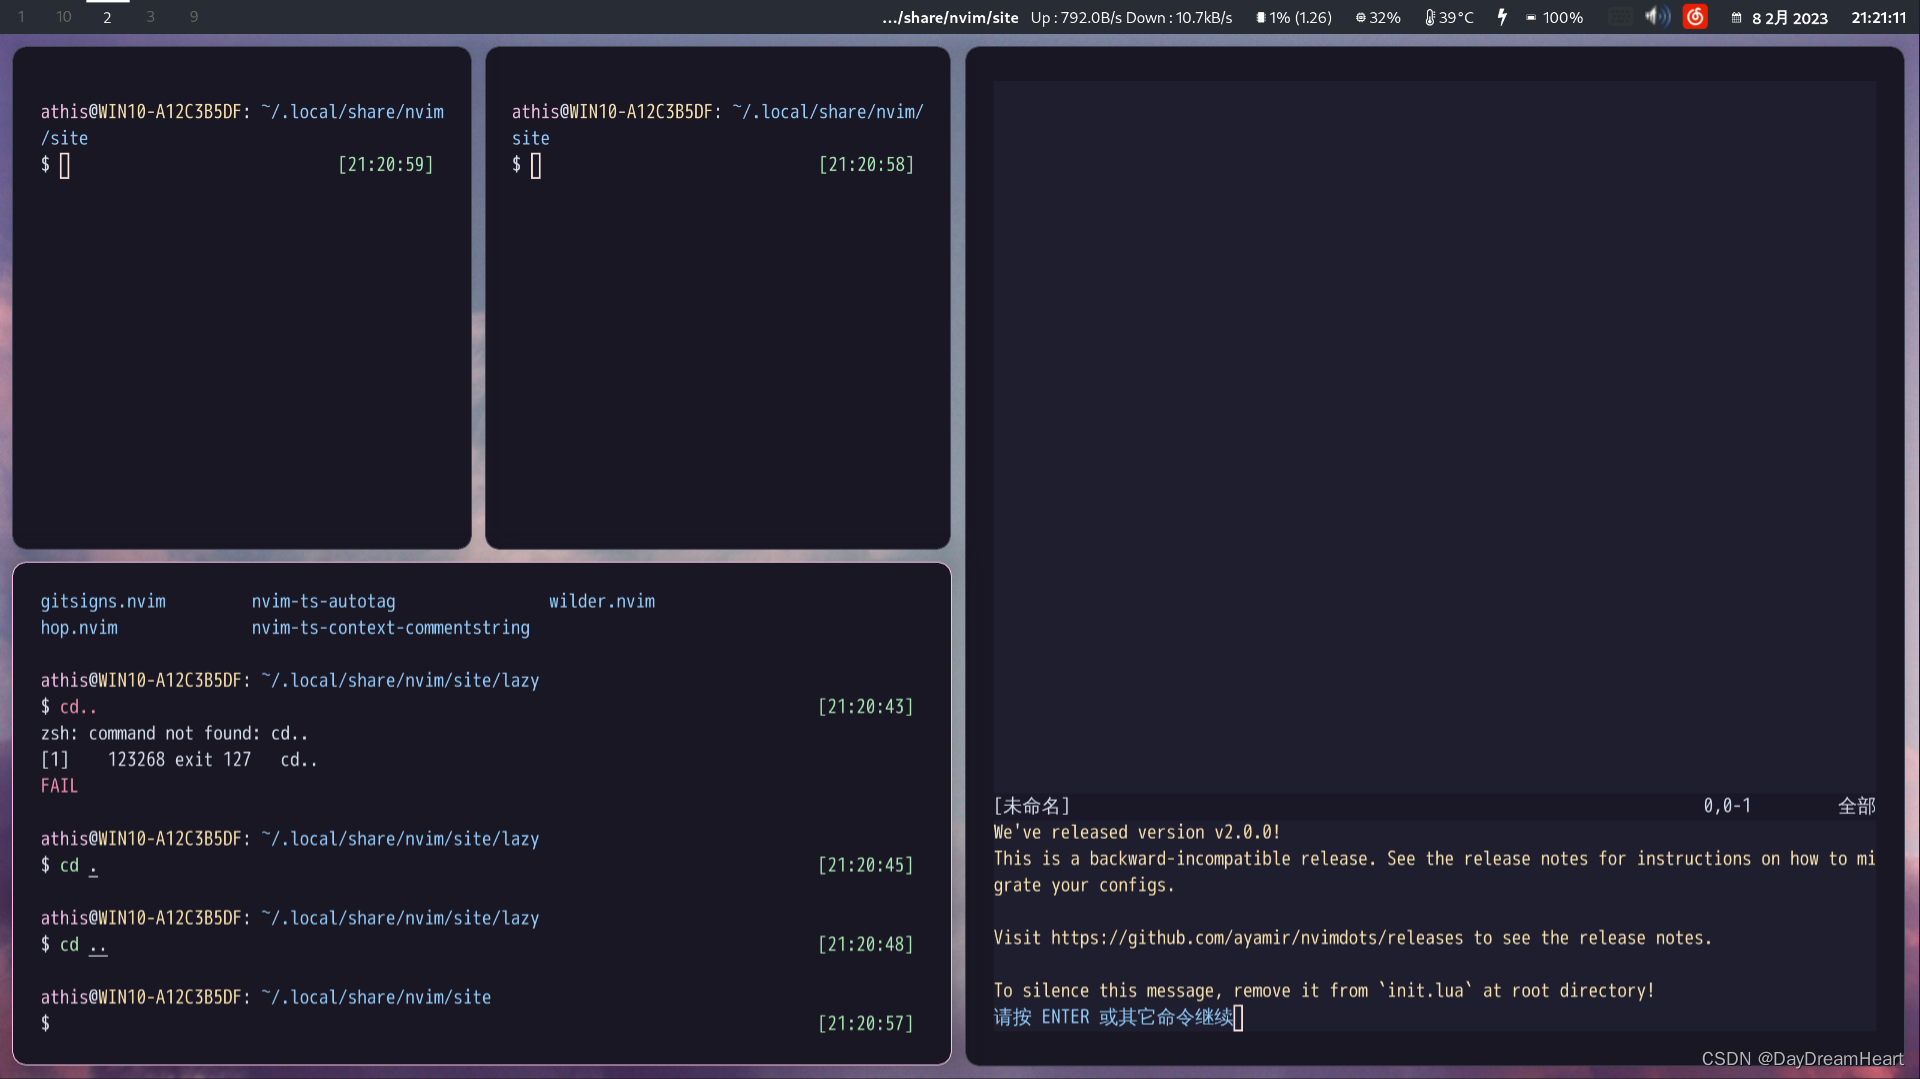Click the prompt path ending '/site/lazy' at 21:20:43
This screenshot has height=1079, width=1920.
click(400, 680)
